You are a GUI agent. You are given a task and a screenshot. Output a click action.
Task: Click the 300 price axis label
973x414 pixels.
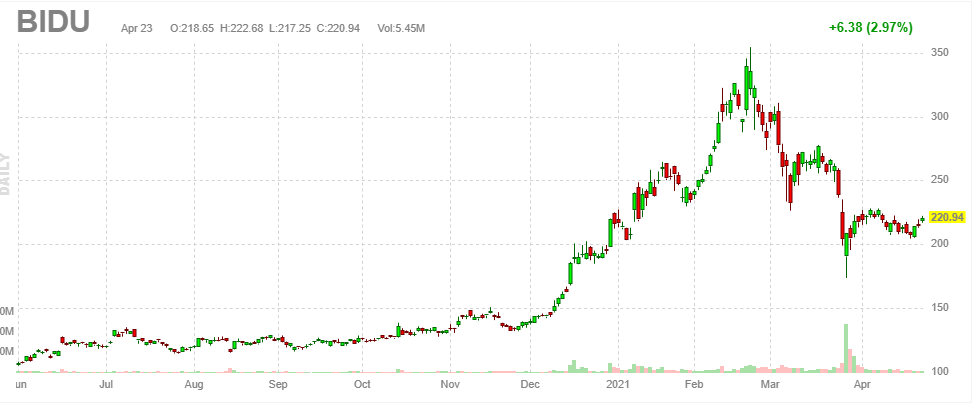click(x=939, y=117)
